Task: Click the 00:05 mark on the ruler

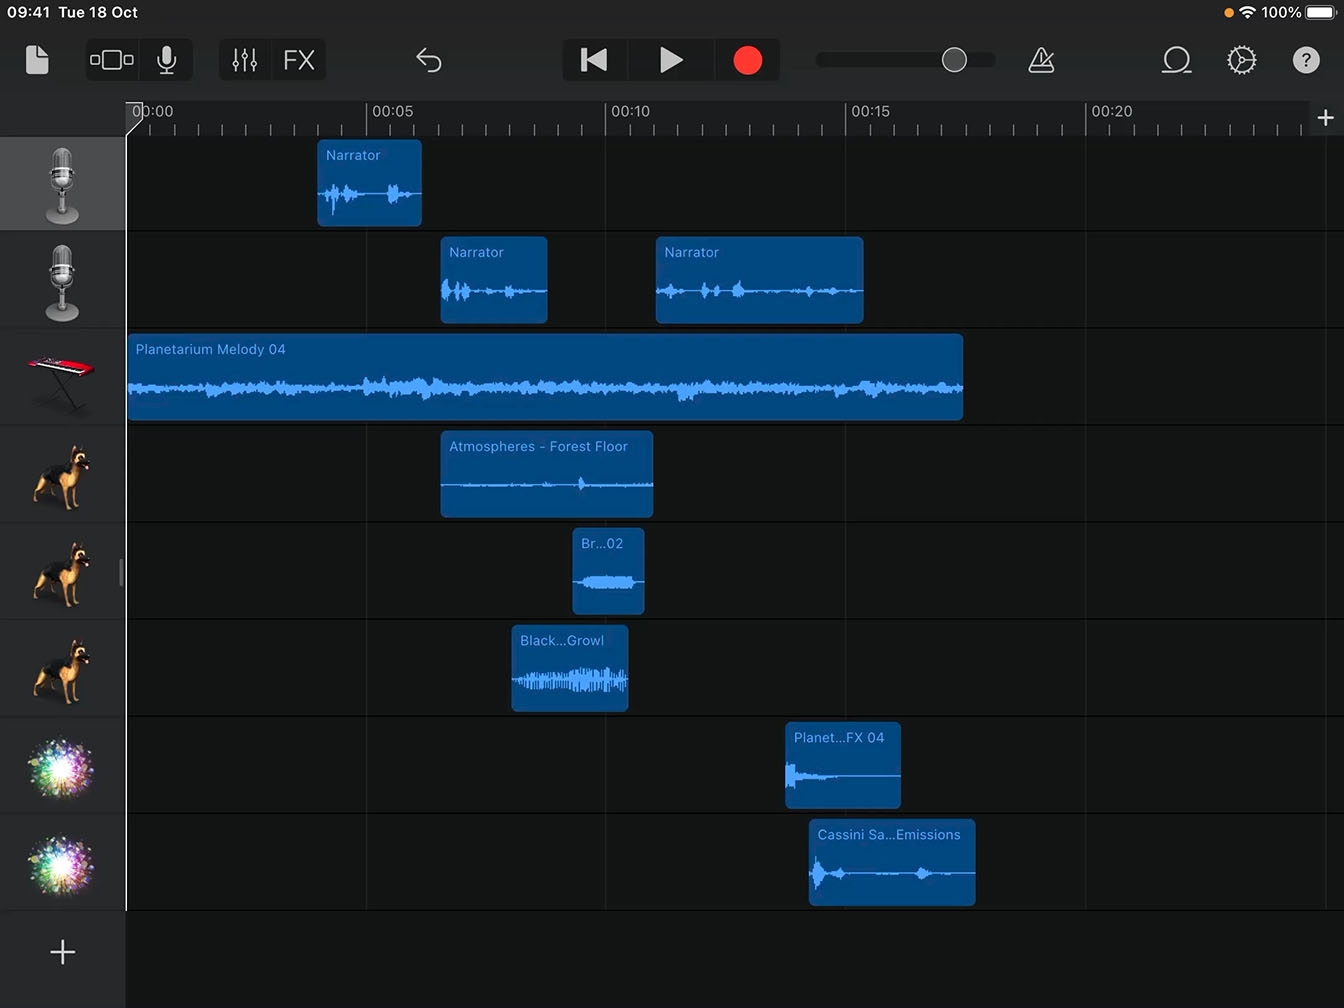Action: (x=392, y=112)
